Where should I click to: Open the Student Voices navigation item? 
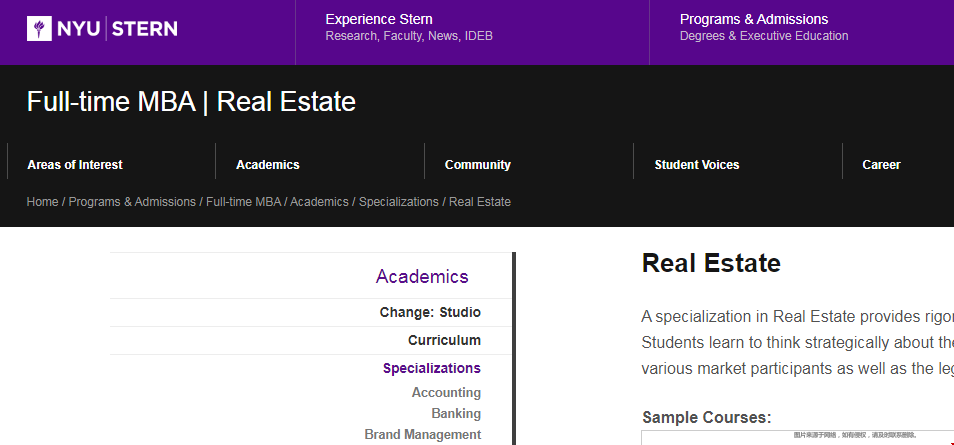point(697,165)
